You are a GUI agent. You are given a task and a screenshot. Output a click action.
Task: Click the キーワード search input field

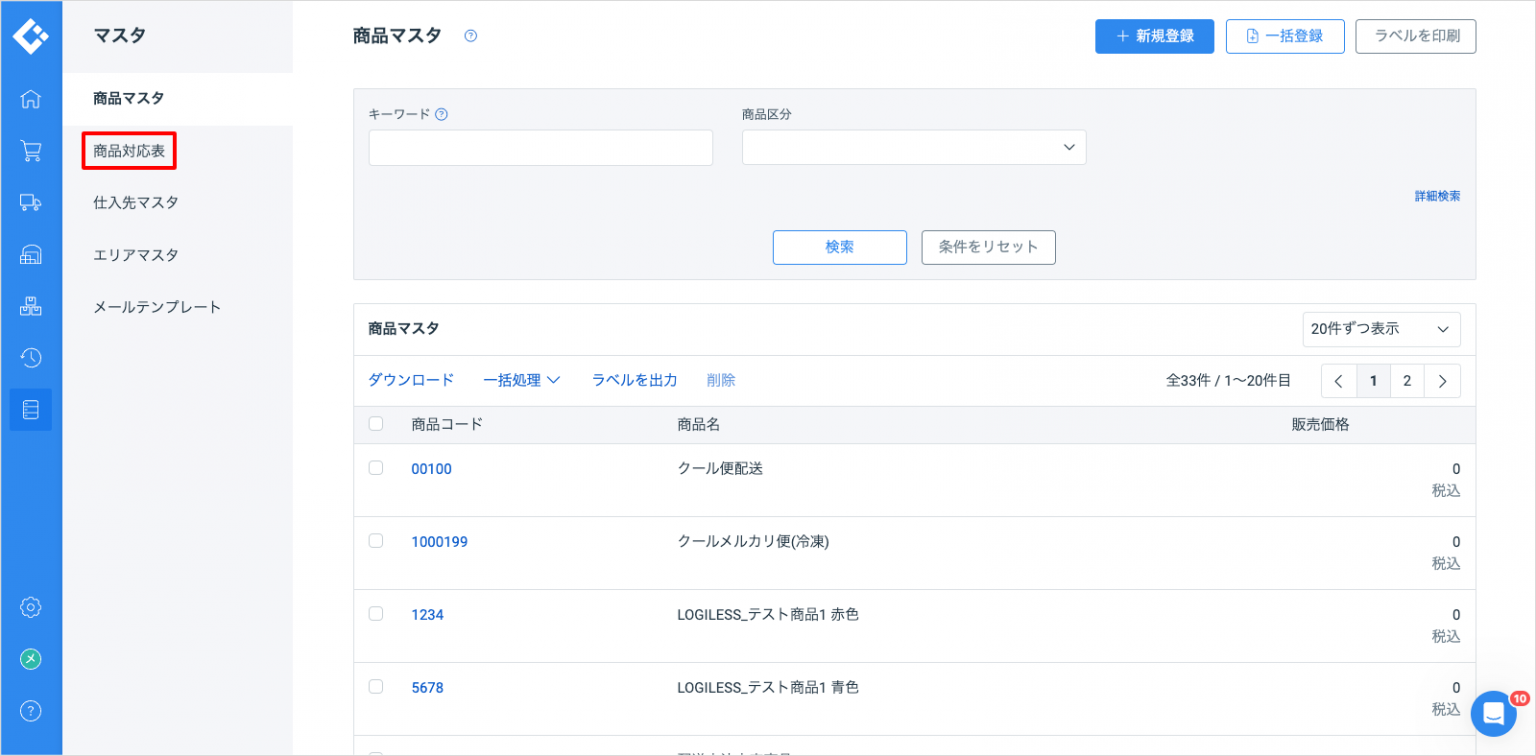(x=540, y=148)
